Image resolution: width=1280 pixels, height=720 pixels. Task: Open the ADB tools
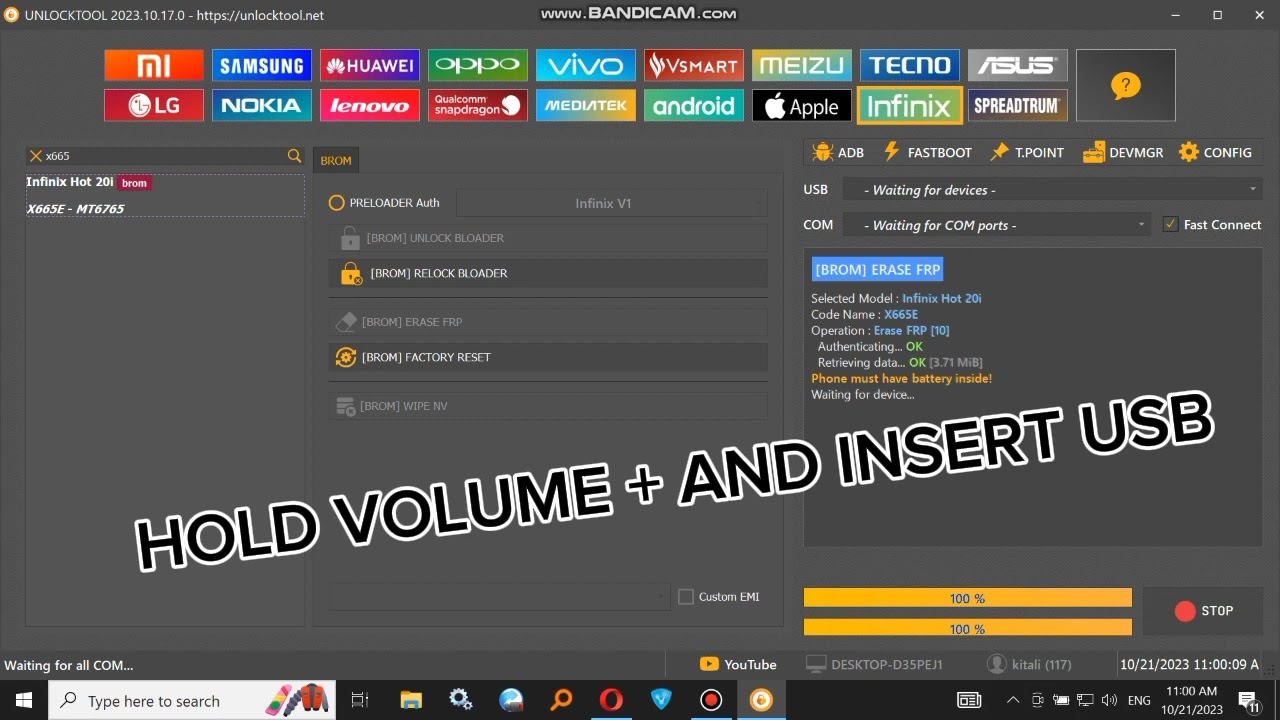tap(838, 152)
